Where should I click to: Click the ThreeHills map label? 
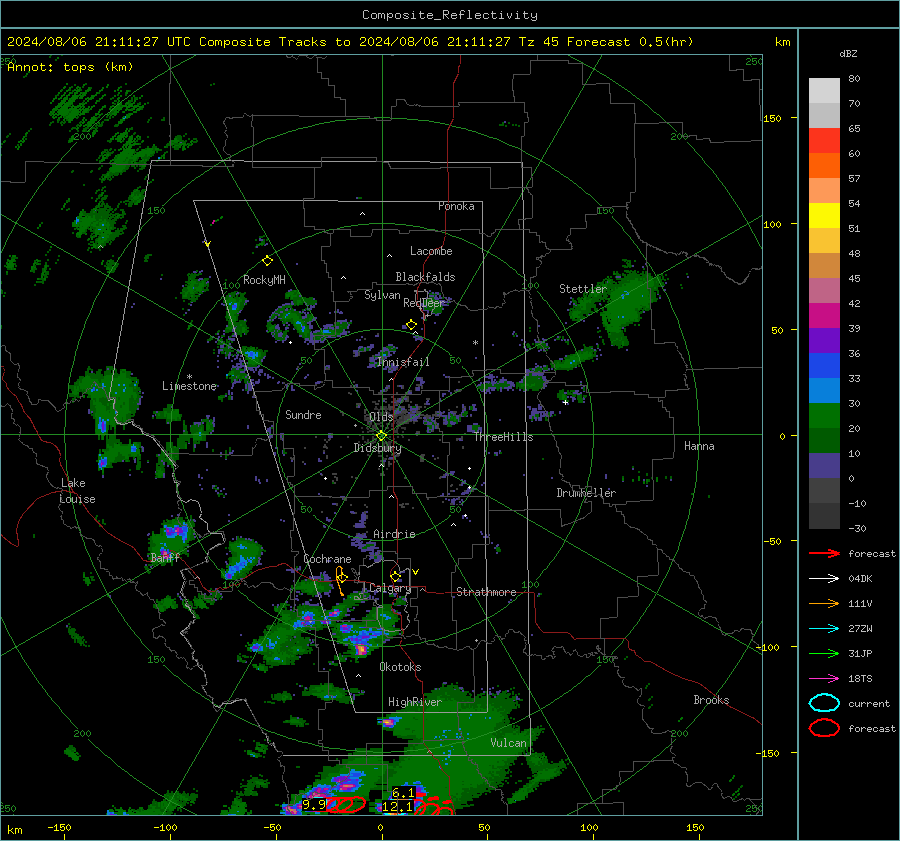pyautogui.click(x=503, y=437)
